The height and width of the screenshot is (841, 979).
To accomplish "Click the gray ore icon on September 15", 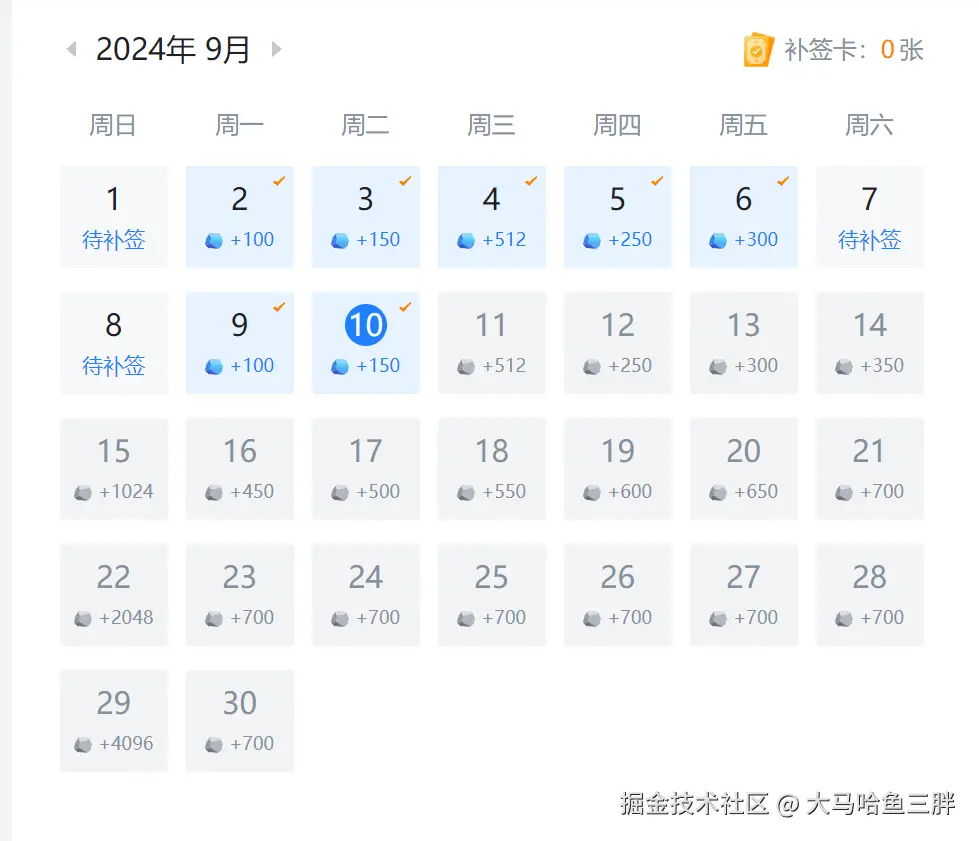I will [85, 492].
